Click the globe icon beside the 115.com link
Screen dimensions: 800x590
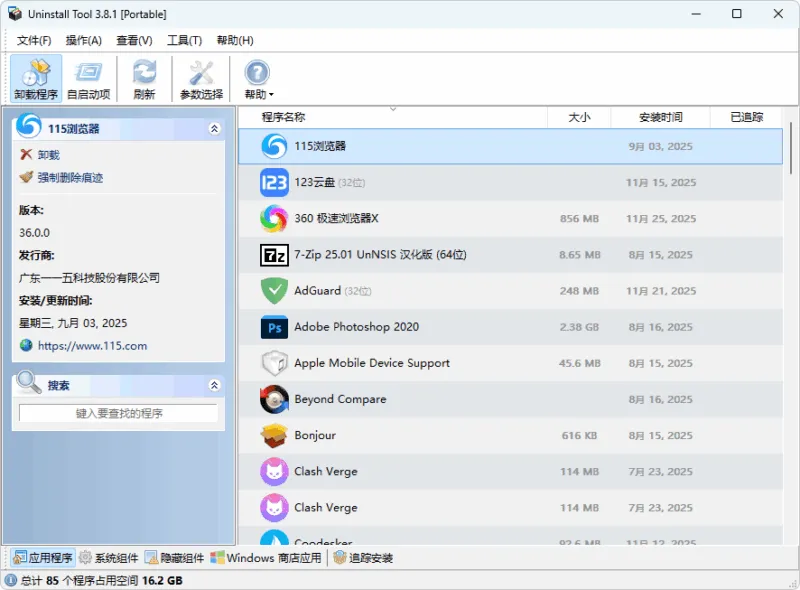point(26,346)
